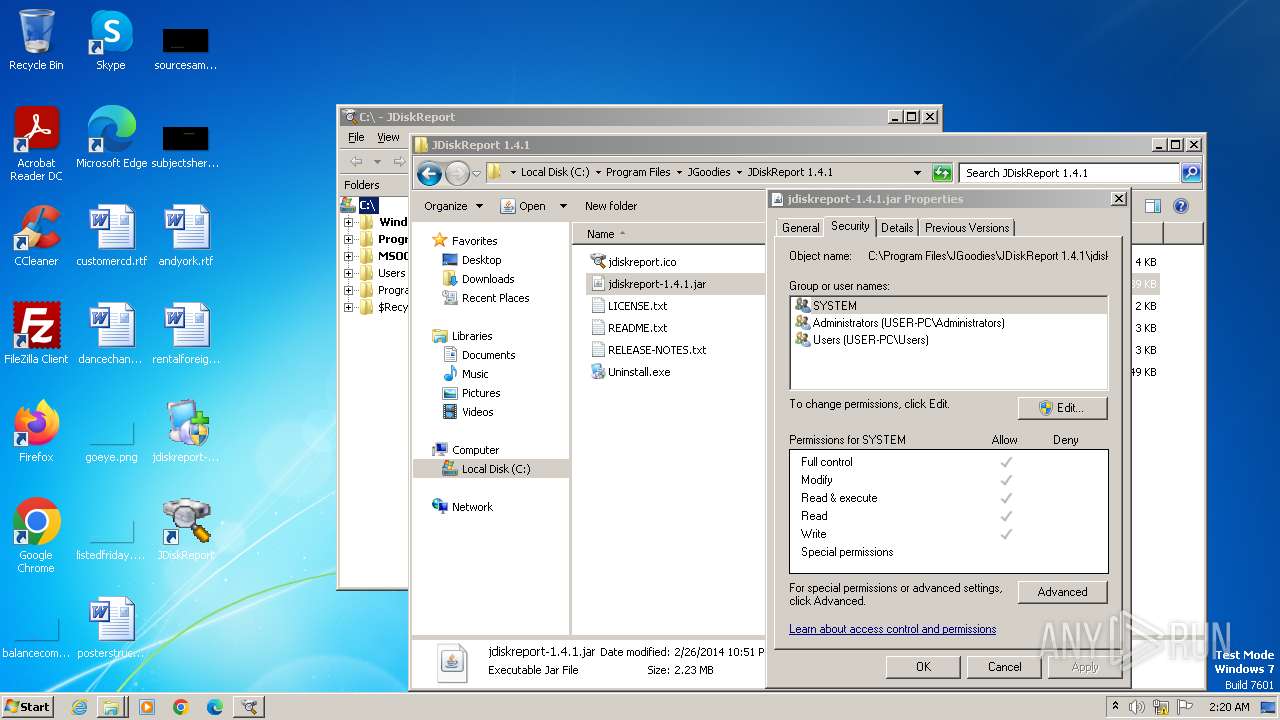Select RELEASE-NOTES.txt file

point(648,350)
